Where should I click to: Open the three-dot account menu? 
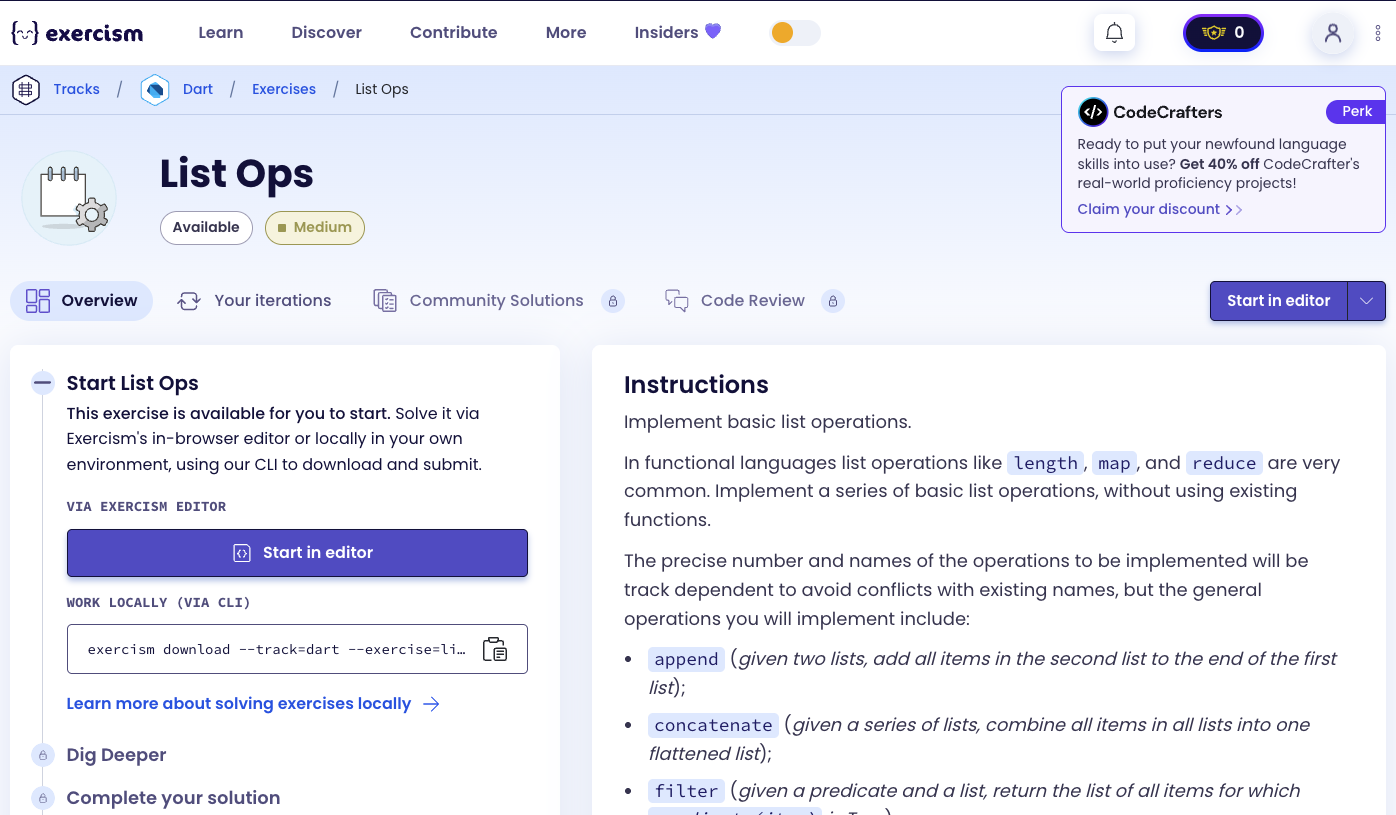[x=1378, y=33]
